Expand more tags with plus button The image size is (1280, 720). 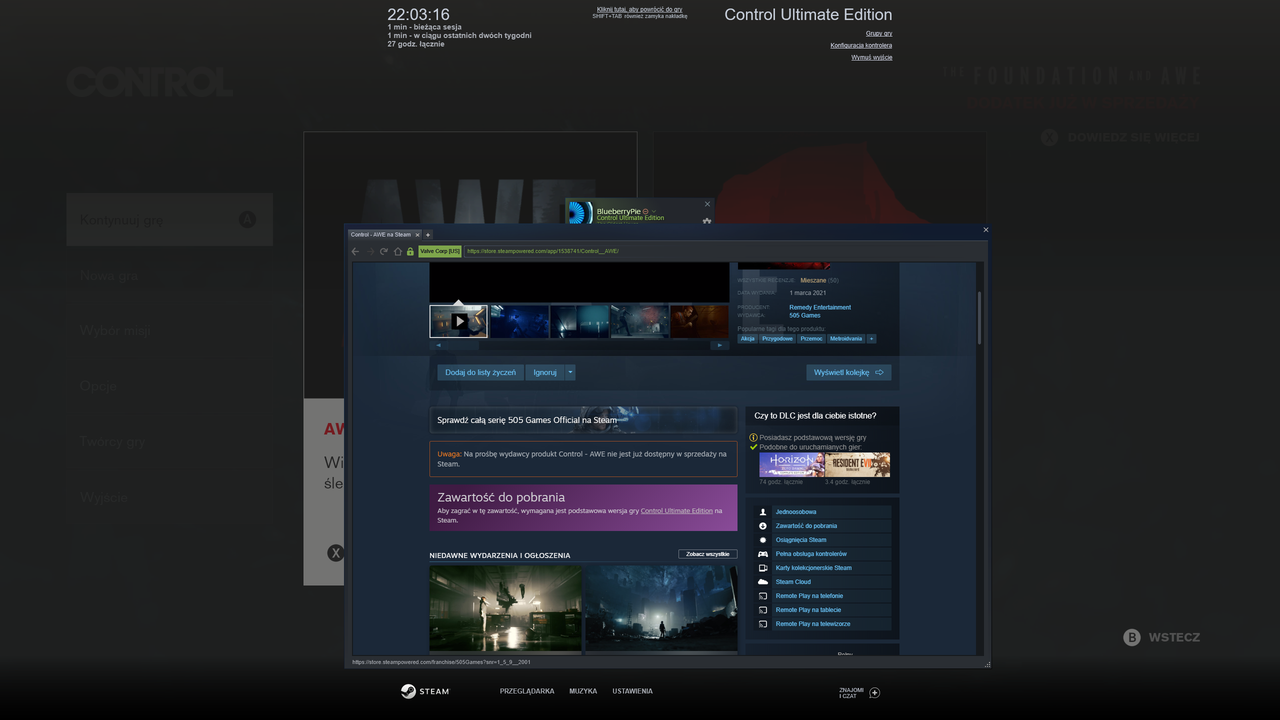tap(871, 339)
